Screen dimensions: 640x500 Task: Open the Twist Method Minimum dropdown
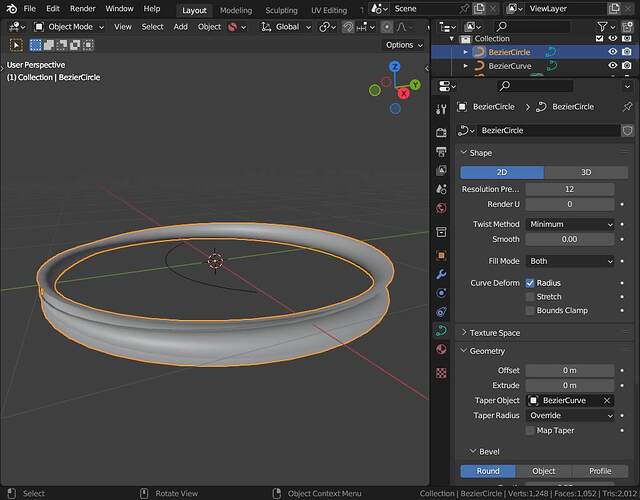[x=570, y=224]
